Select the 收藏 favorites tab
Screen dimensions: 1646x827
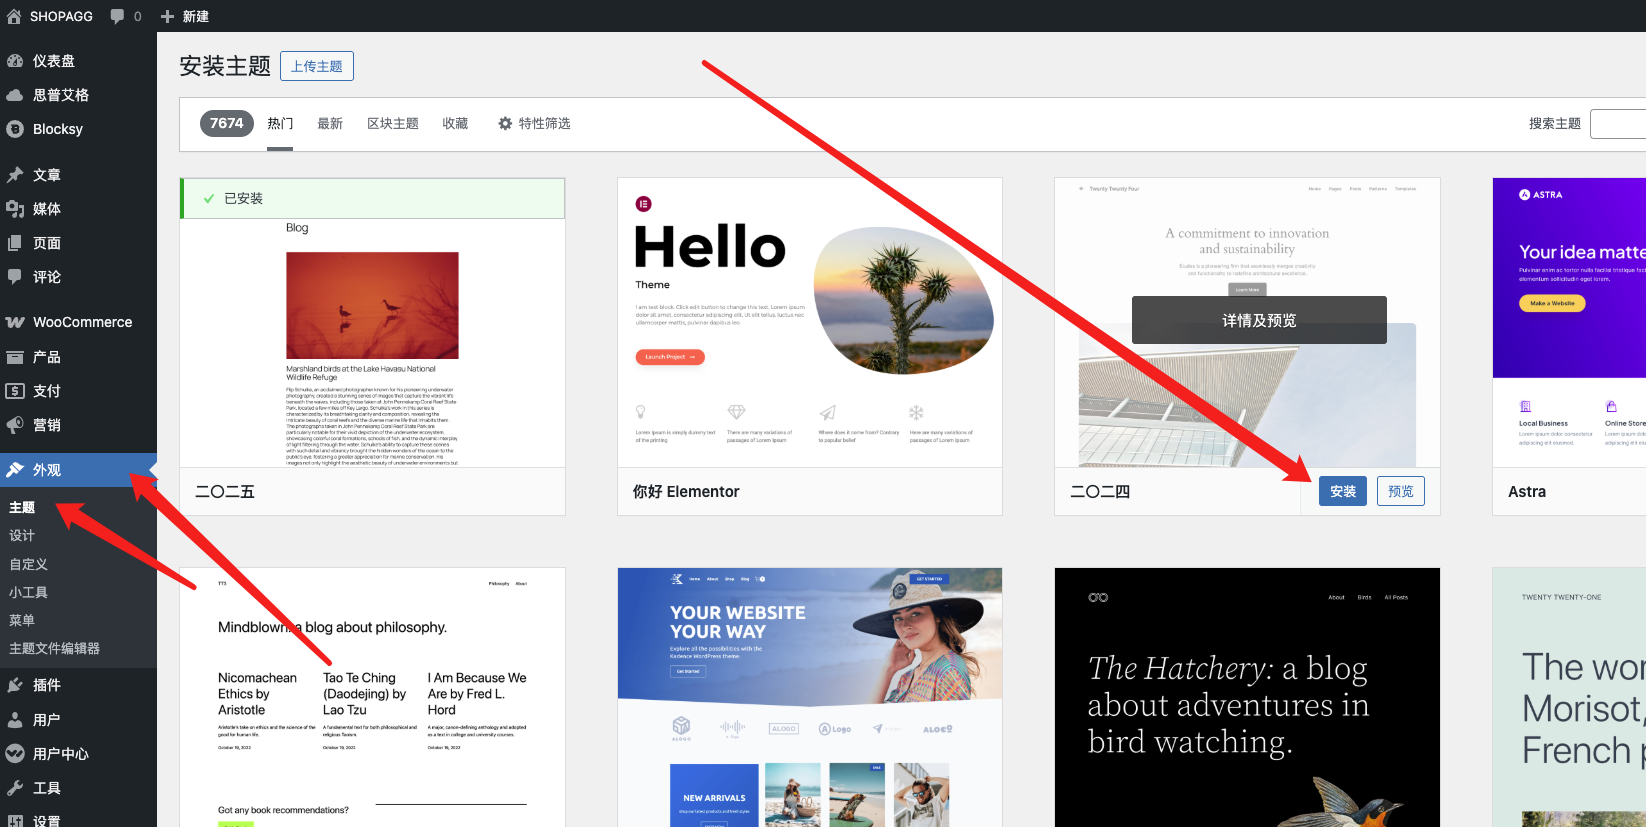coord(455,124)
